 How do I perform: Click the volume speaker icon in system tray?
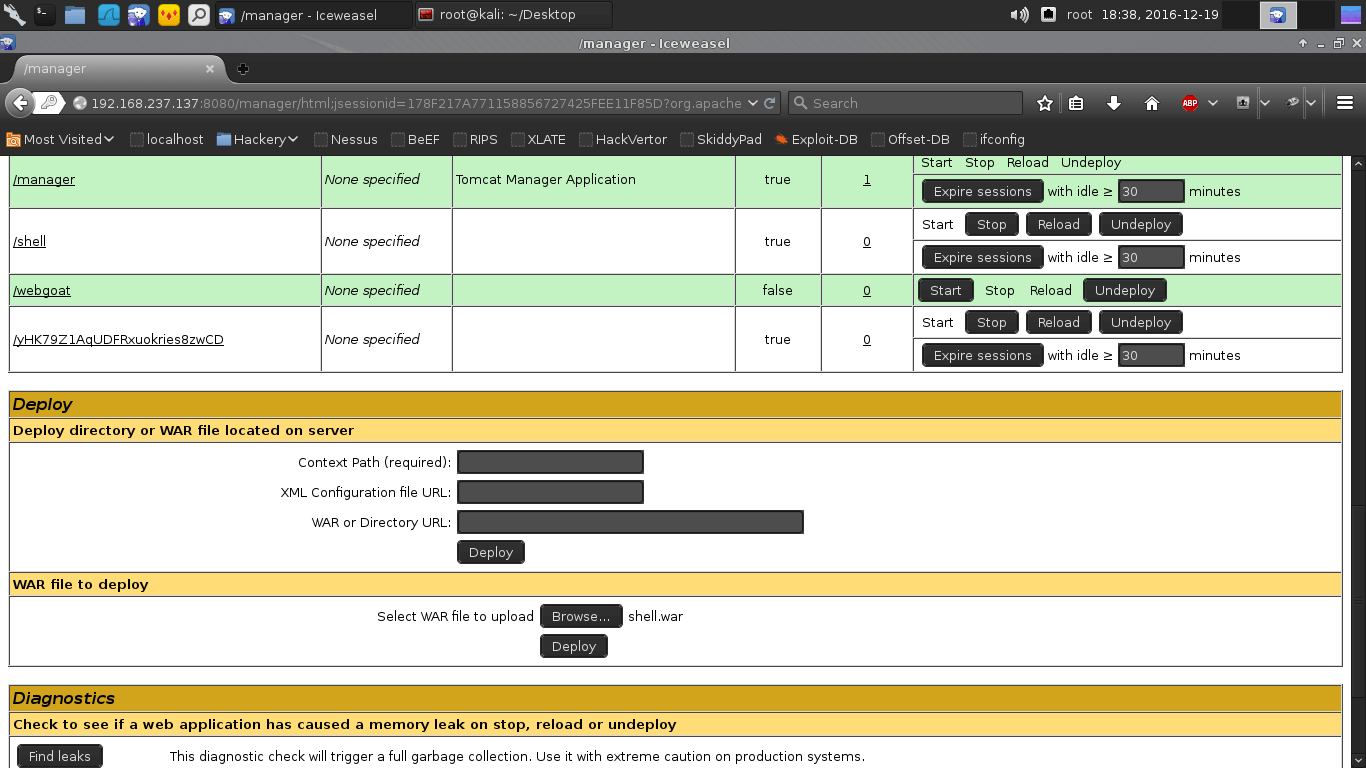[1019, 15]
